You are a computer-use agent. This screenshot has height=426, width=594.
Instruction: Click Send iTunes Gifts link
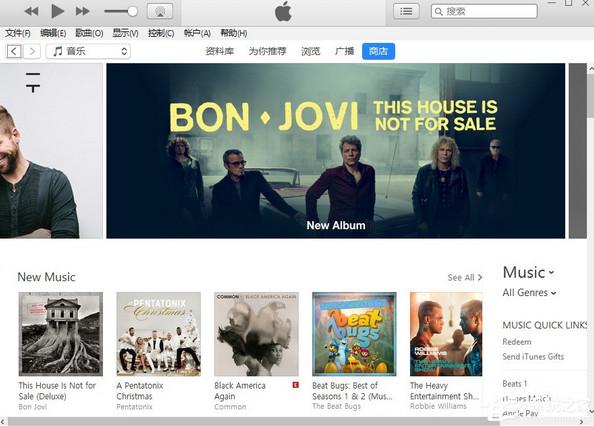[533, 357]
